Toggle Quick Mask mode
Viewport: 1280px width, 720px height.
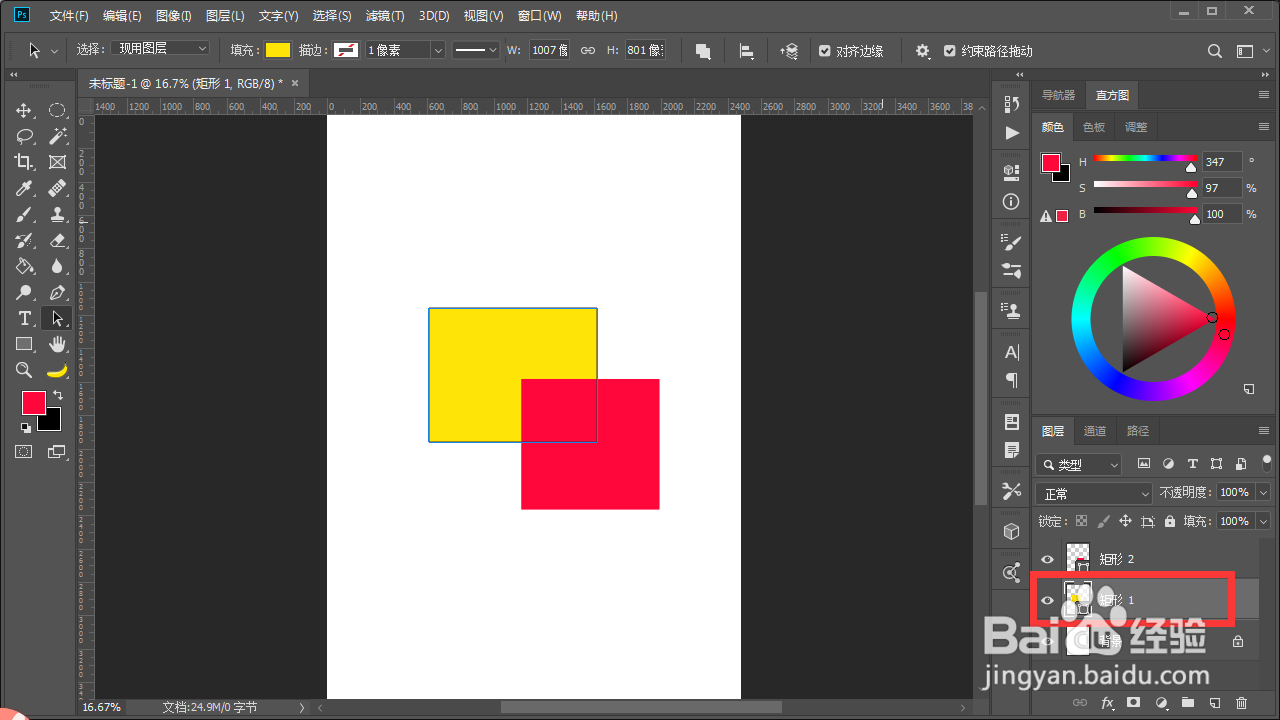(x=24, y=452)
